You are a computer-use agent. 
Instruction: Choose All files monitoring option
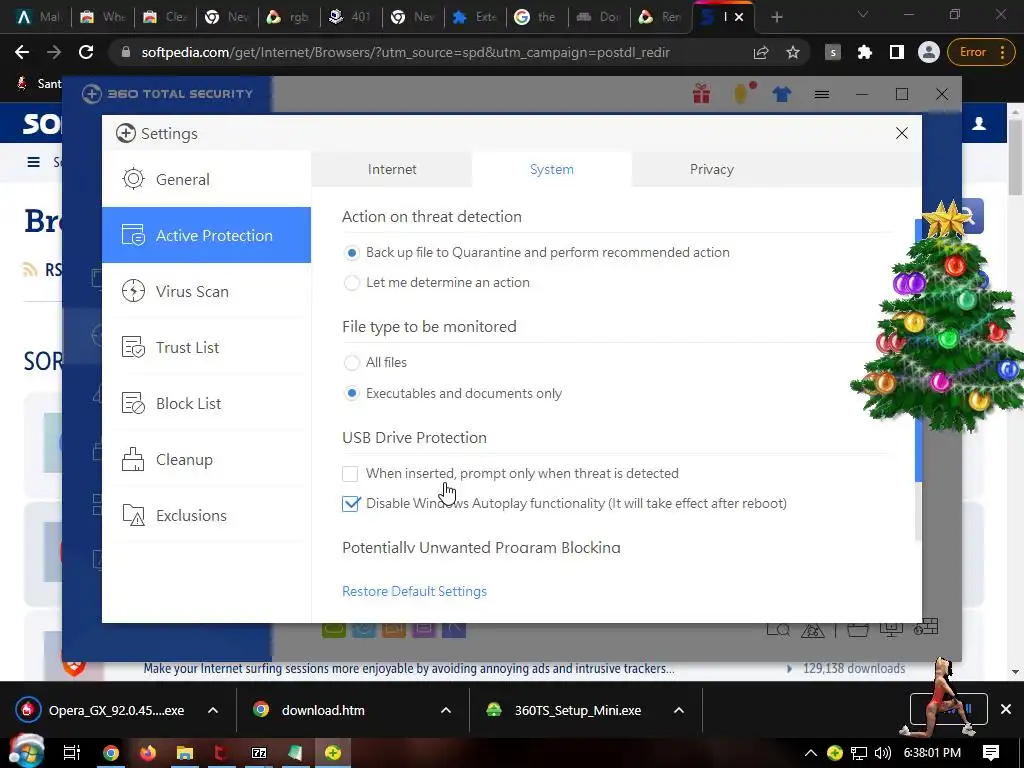click(351, 362)
